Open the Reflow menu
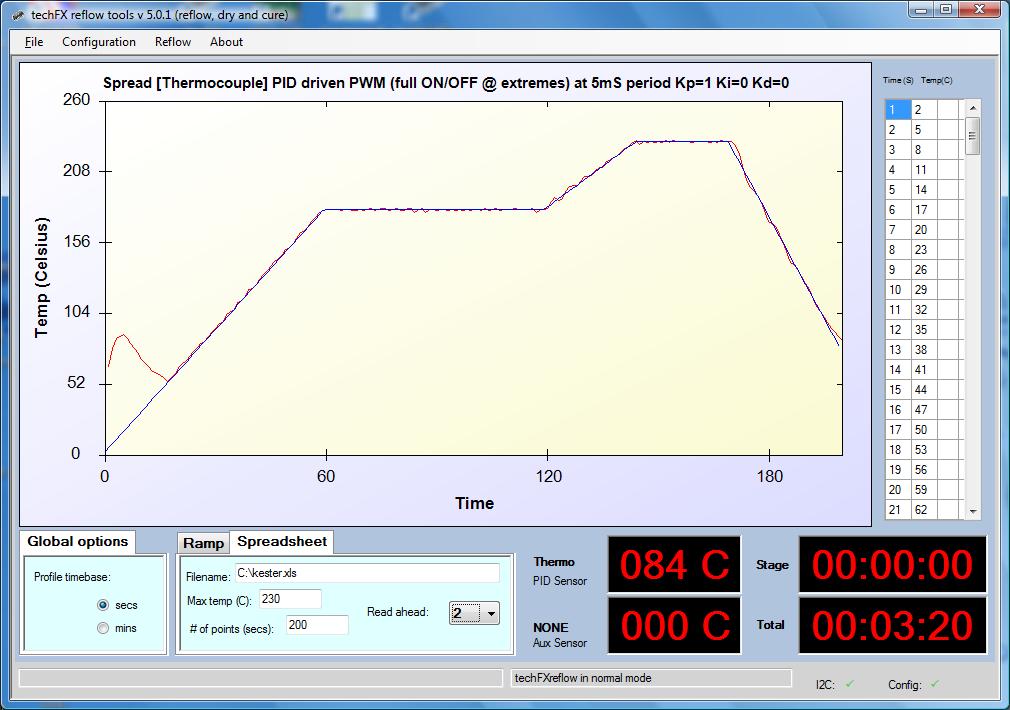Image resolution: width=1010 pixels, height=710 pixels. (x=173, y=42)
